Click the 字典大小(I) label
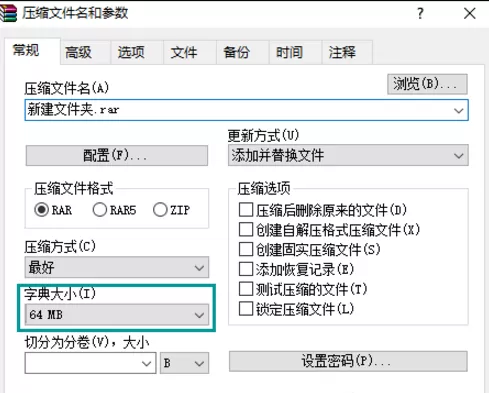Screen dimensions: 489x393 [60, 294]
